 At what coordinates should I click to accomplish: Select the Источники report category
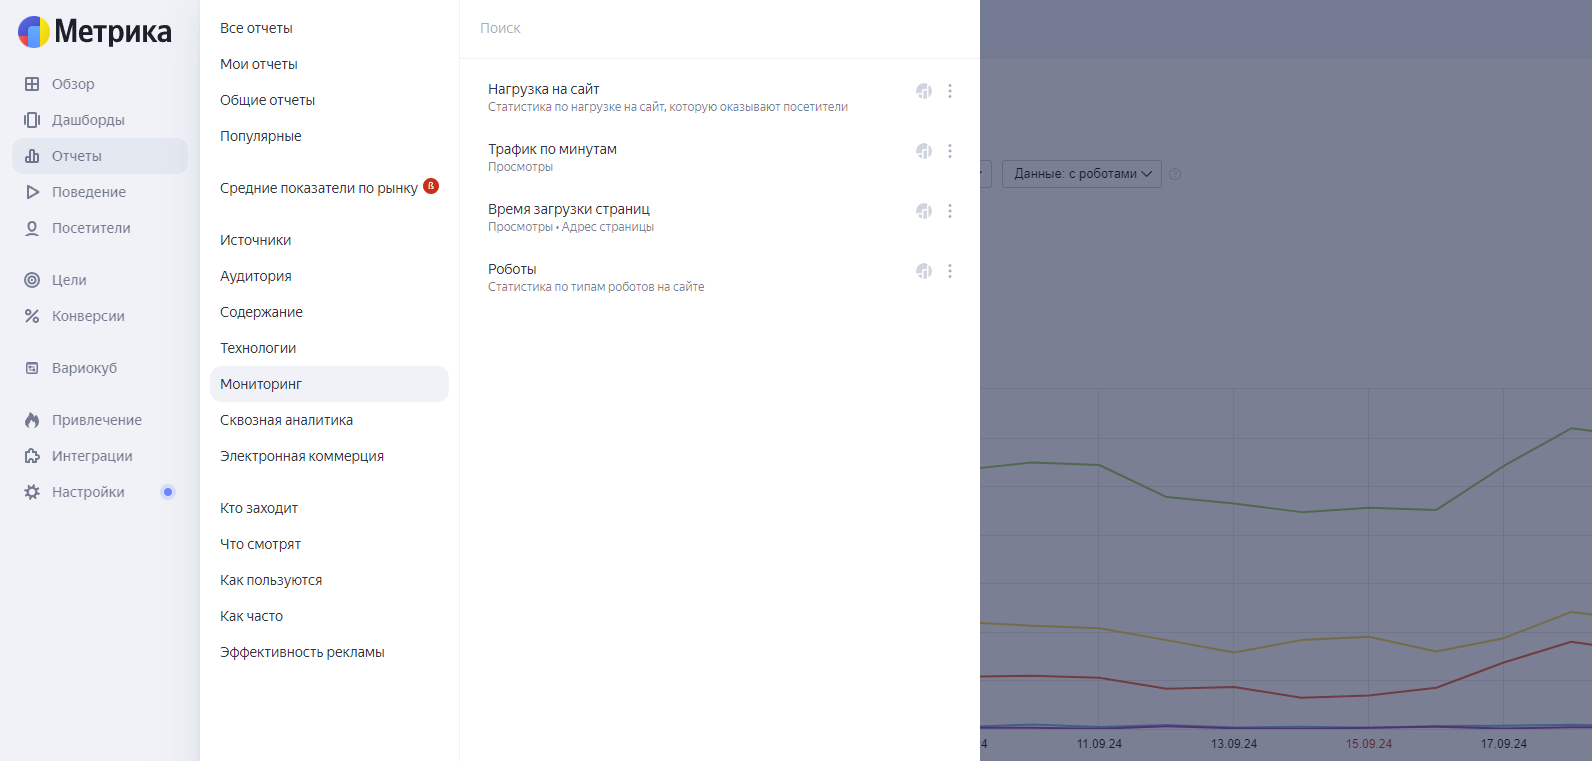[x=256, y=240]
